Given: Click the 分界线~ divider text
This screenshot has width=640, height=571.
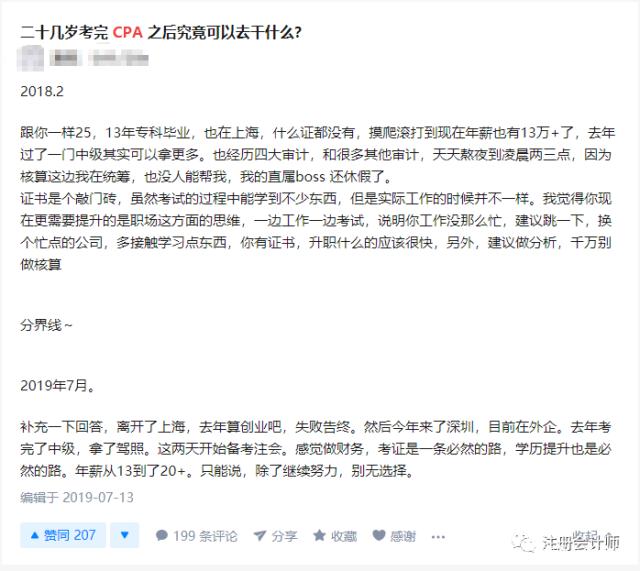Looking at the screenshot, I should click(46, 325).
